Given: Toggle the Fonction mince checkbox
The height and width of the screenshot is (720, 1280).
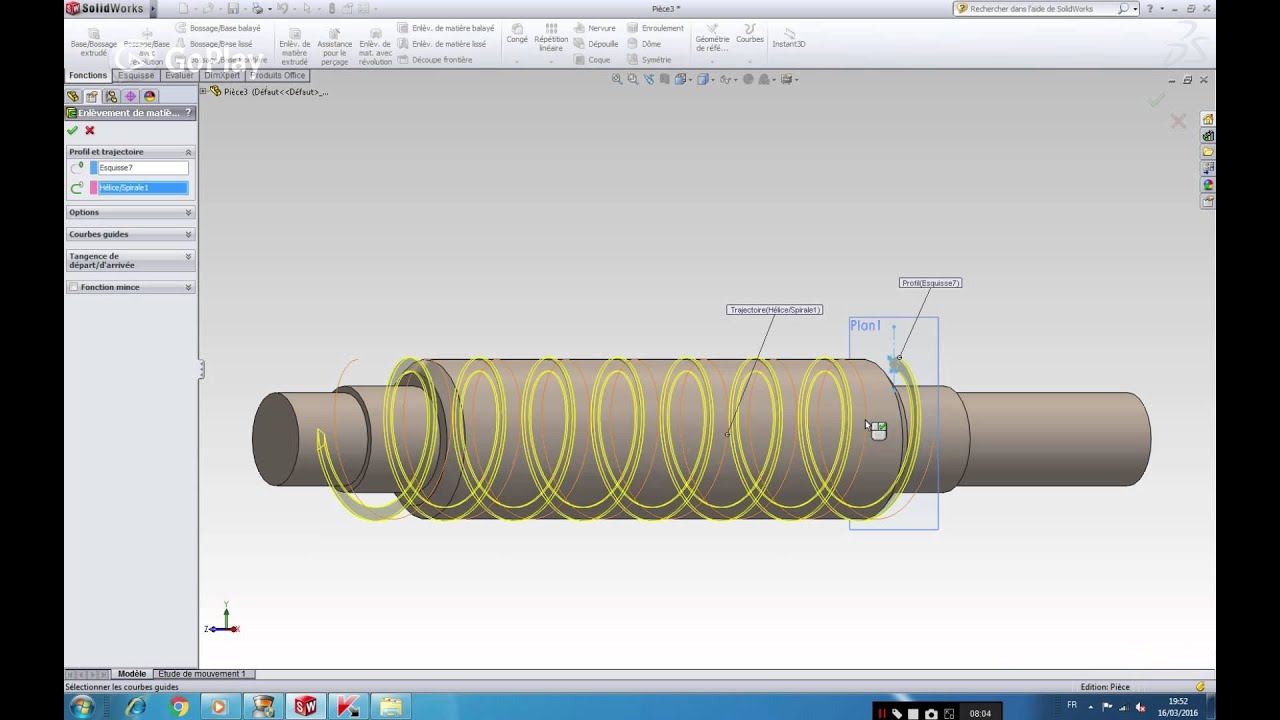Looking at the screenshot, I should [x=73, y=287].
